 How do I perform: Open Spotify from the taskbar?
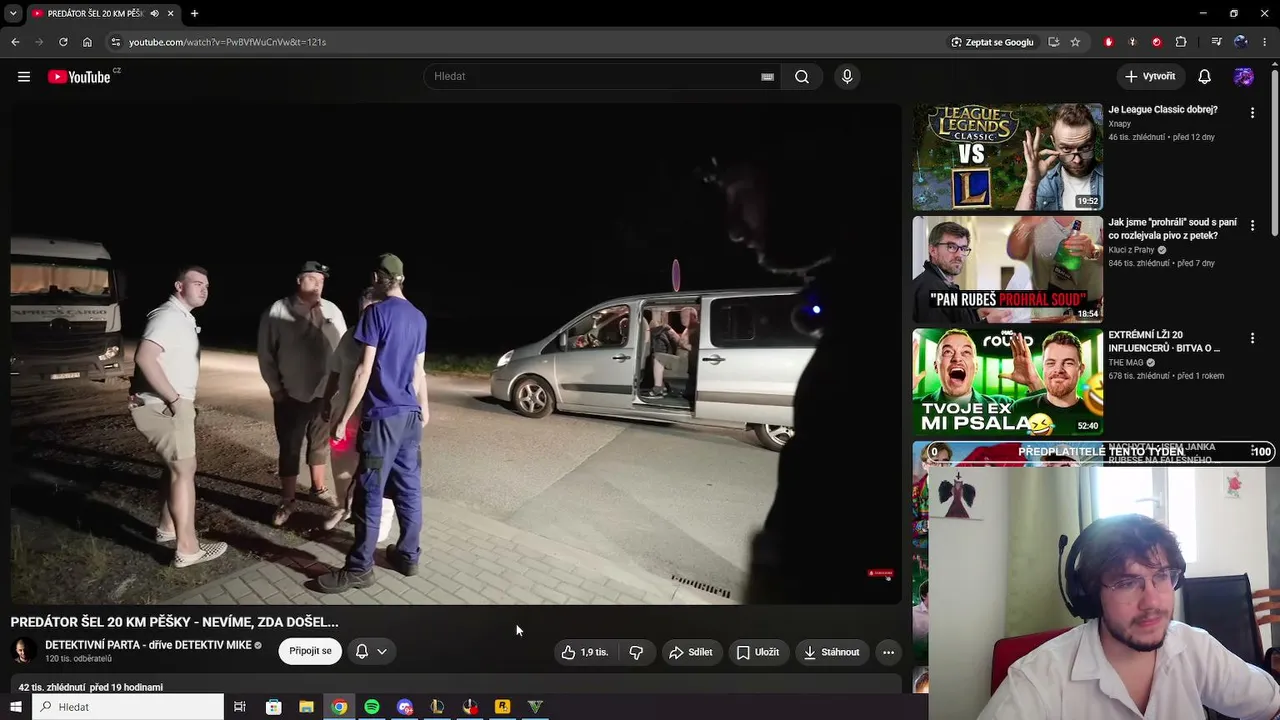(372, 707)
